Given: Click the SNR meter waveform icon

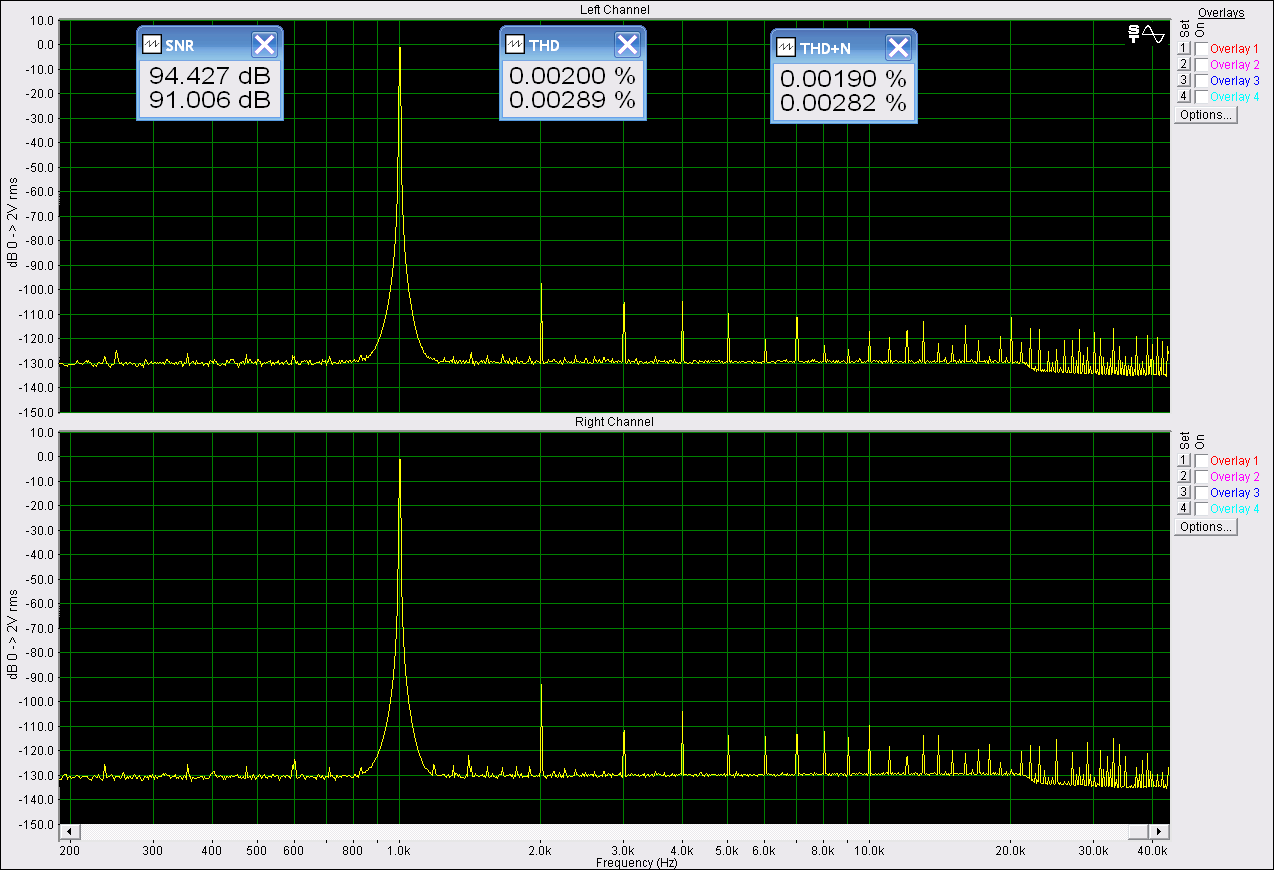Looking at the screenshot, I should pyautogui.click(x=152, y=45).
